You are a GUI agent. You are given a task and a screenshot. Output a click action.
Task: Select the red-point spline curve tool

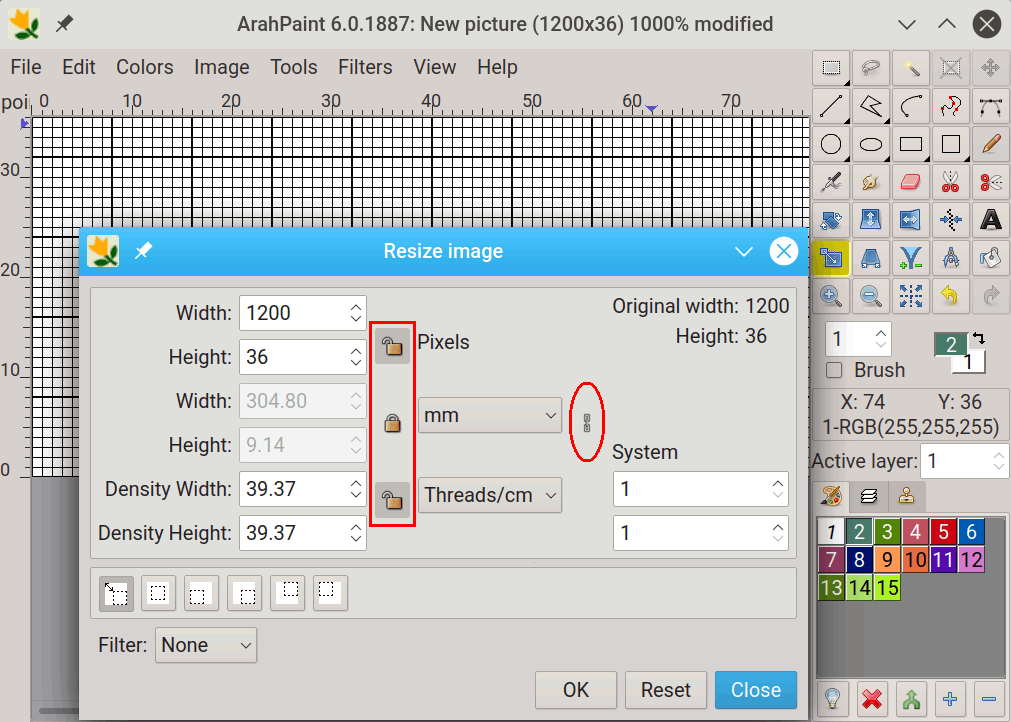pos(951,106)
